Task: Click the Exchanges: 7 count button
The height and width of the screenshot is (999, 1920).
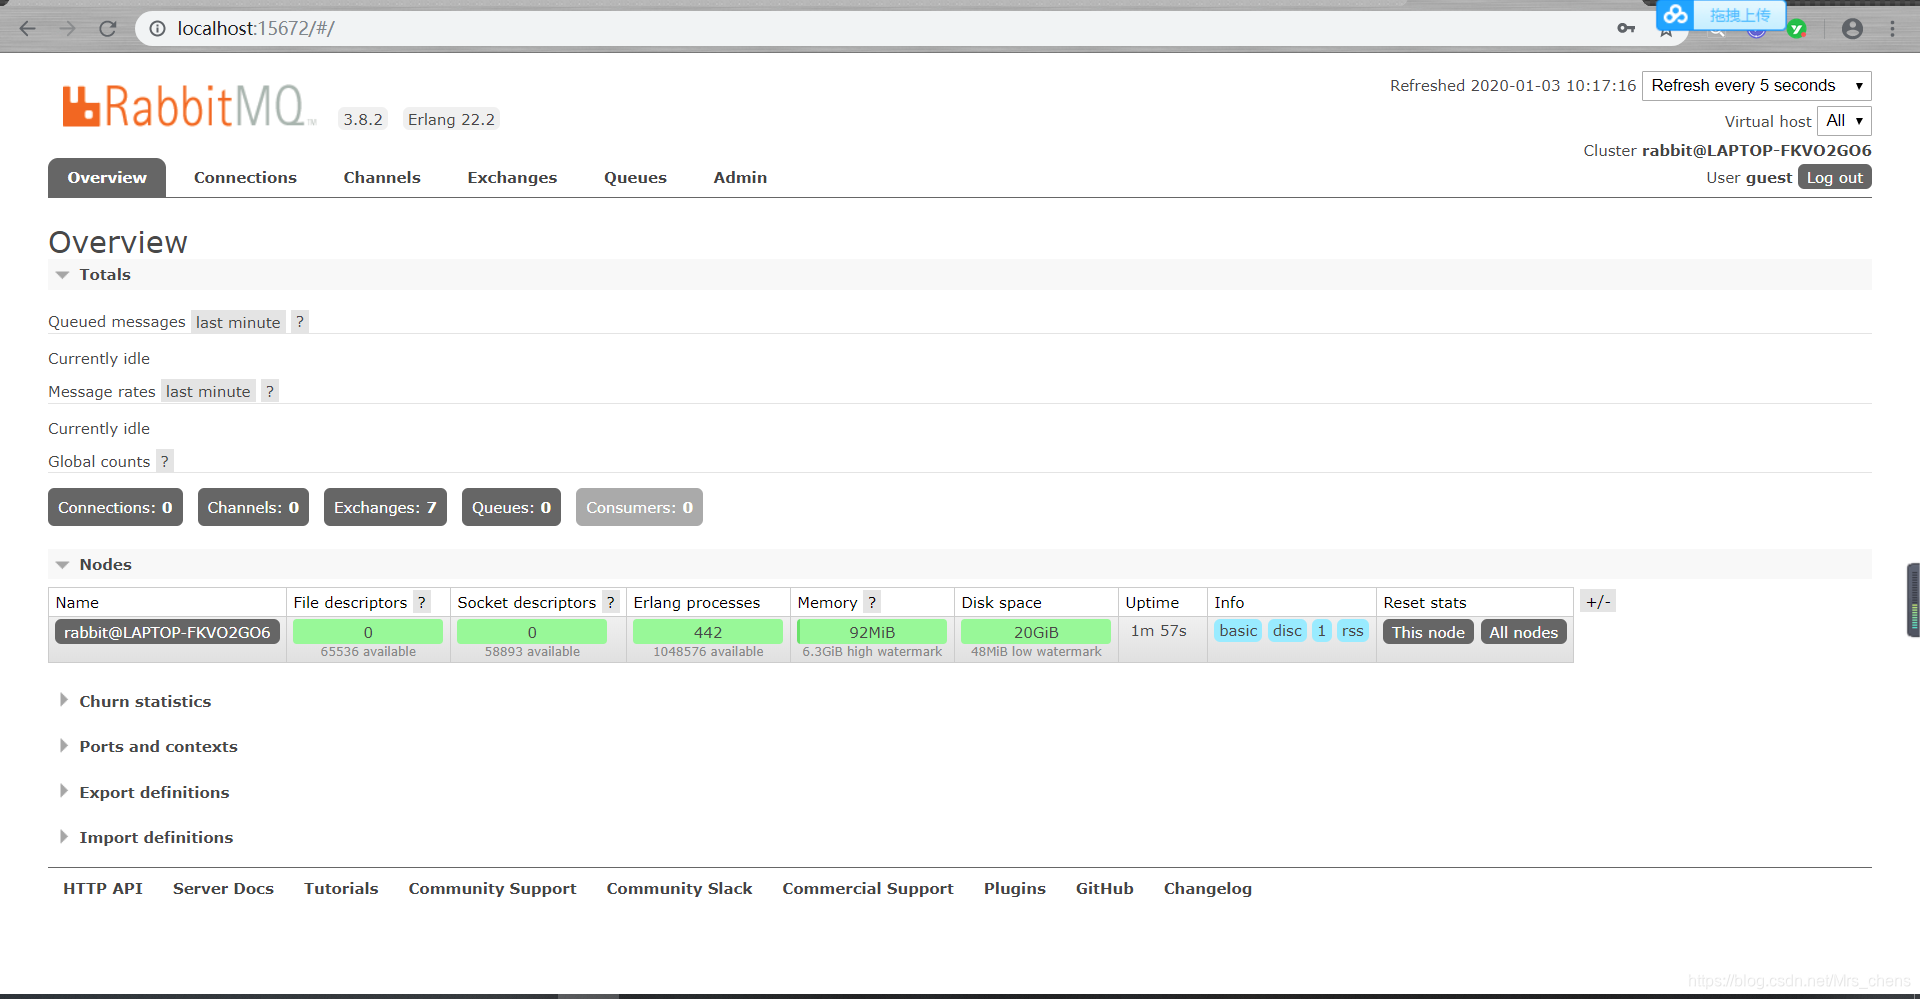Action: point(385,507)
